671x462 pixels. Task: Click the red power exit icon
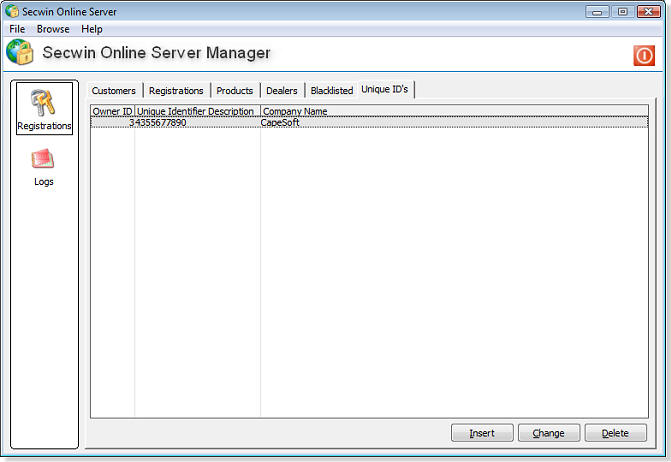coord(644,56)
